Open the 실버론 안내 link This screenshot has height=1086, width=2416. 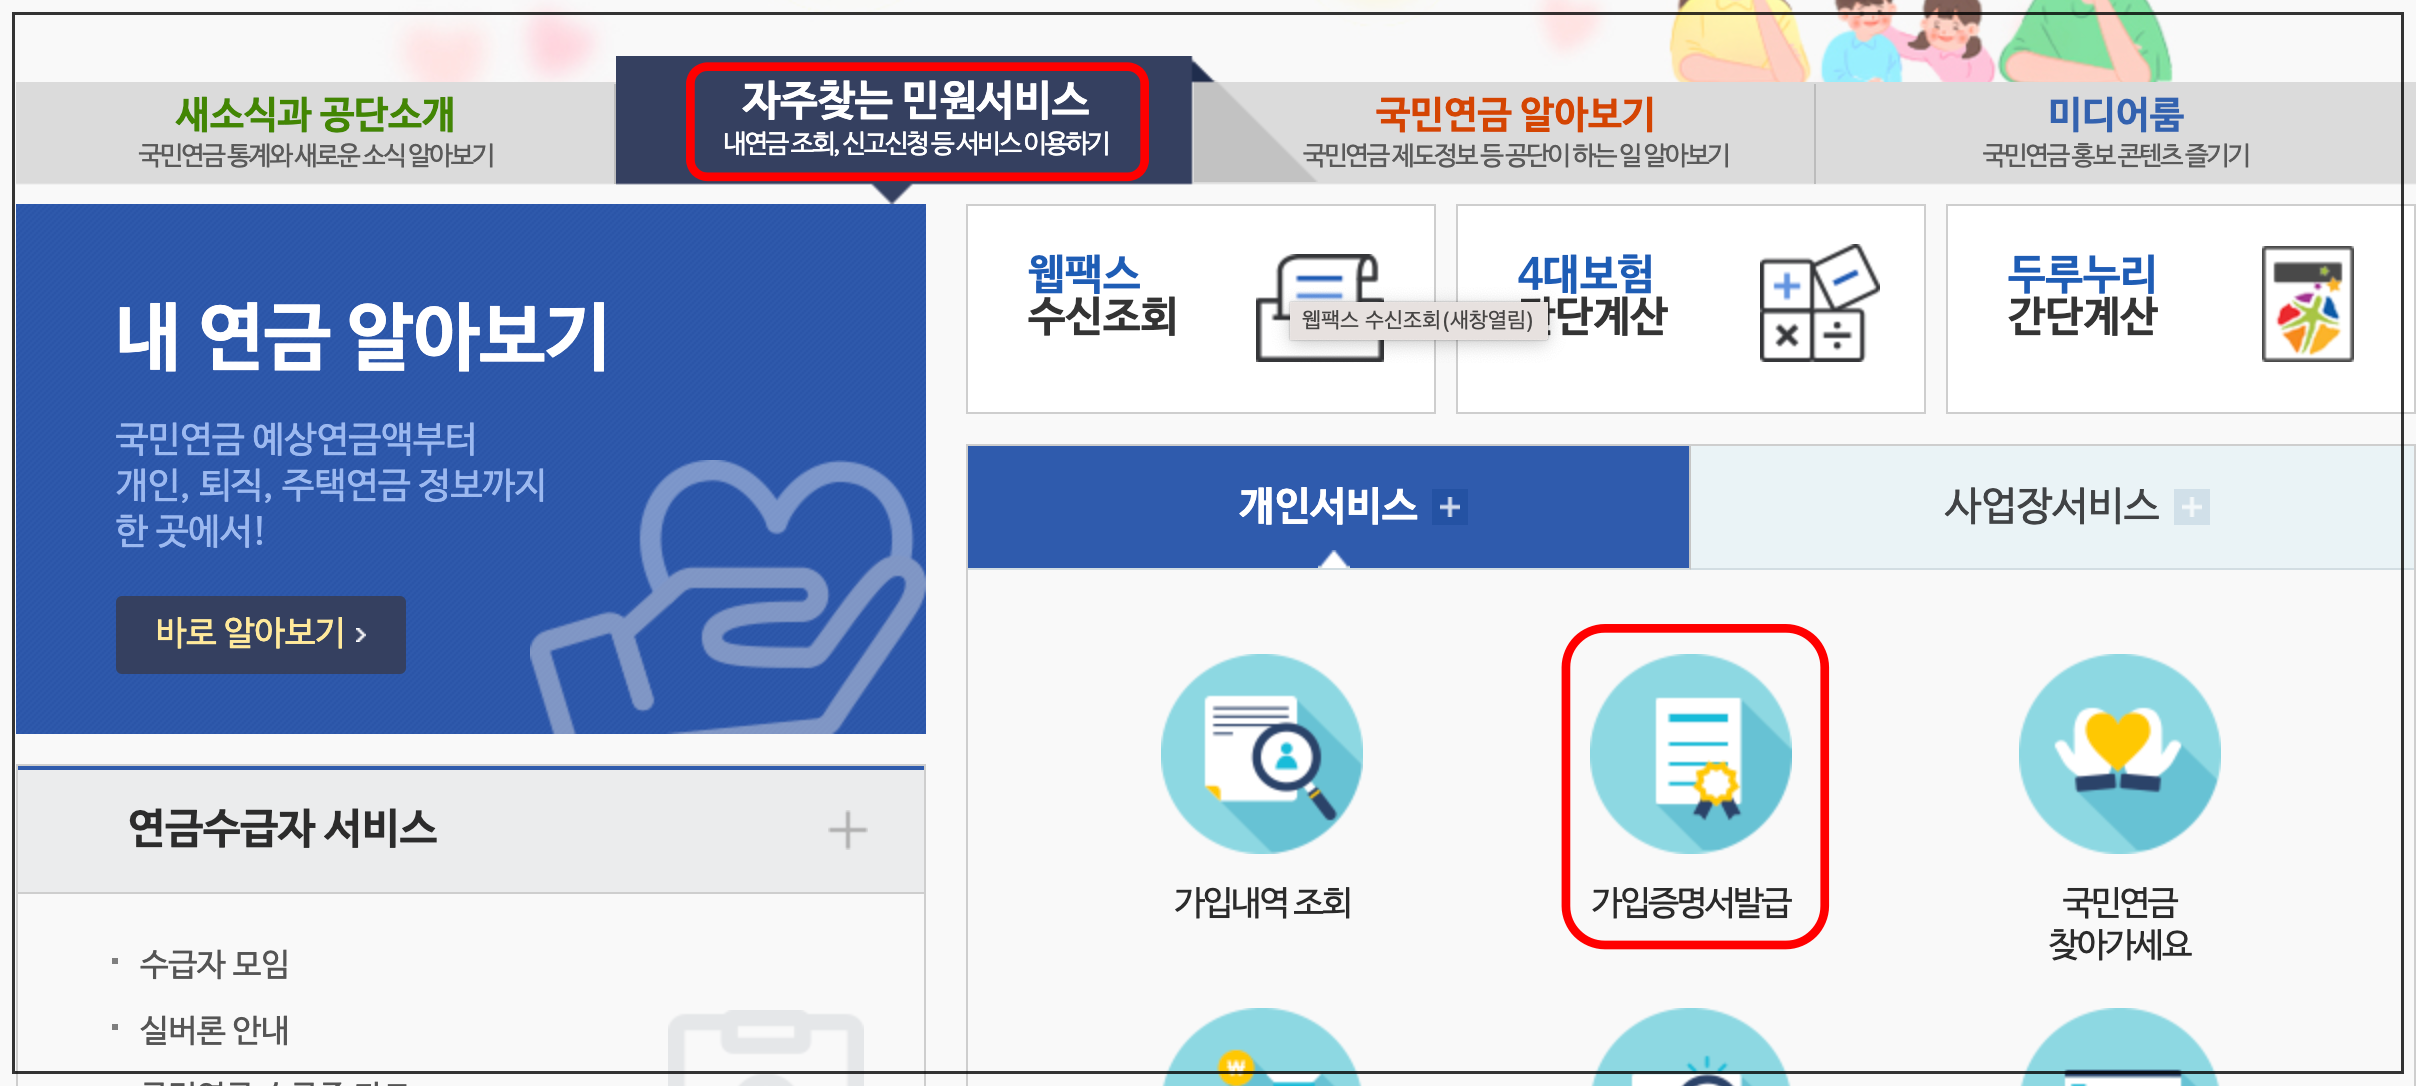[214, 1029]
